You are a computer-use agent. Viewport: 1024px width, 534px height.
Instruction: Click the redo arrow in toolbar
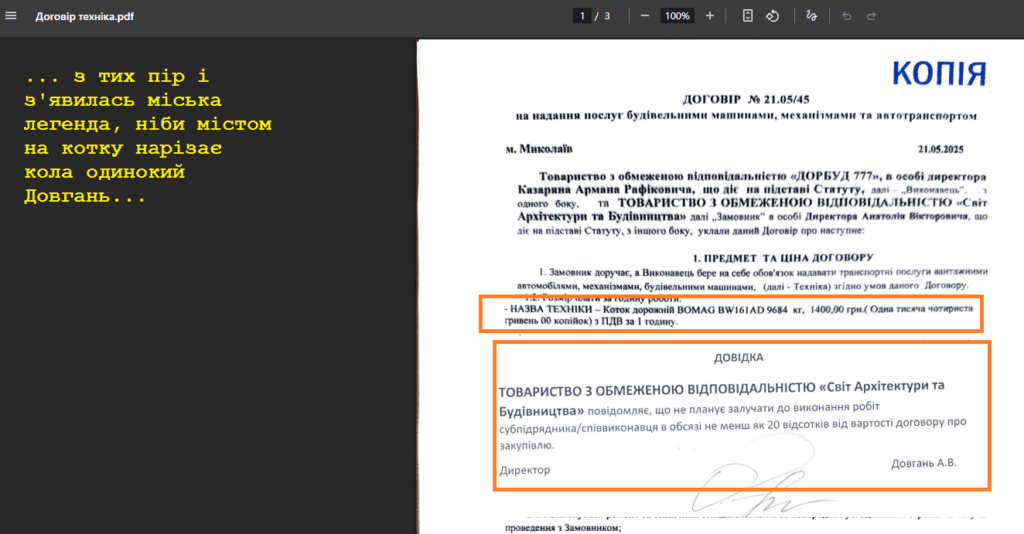pos(872,16)
